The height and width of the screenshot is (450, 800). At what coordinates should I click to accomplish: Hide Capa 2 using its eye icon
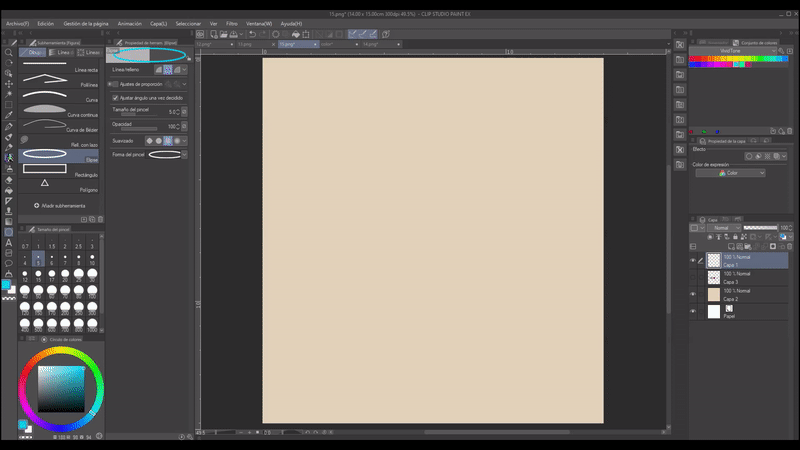pyautogui.click(x=693, y=293)
